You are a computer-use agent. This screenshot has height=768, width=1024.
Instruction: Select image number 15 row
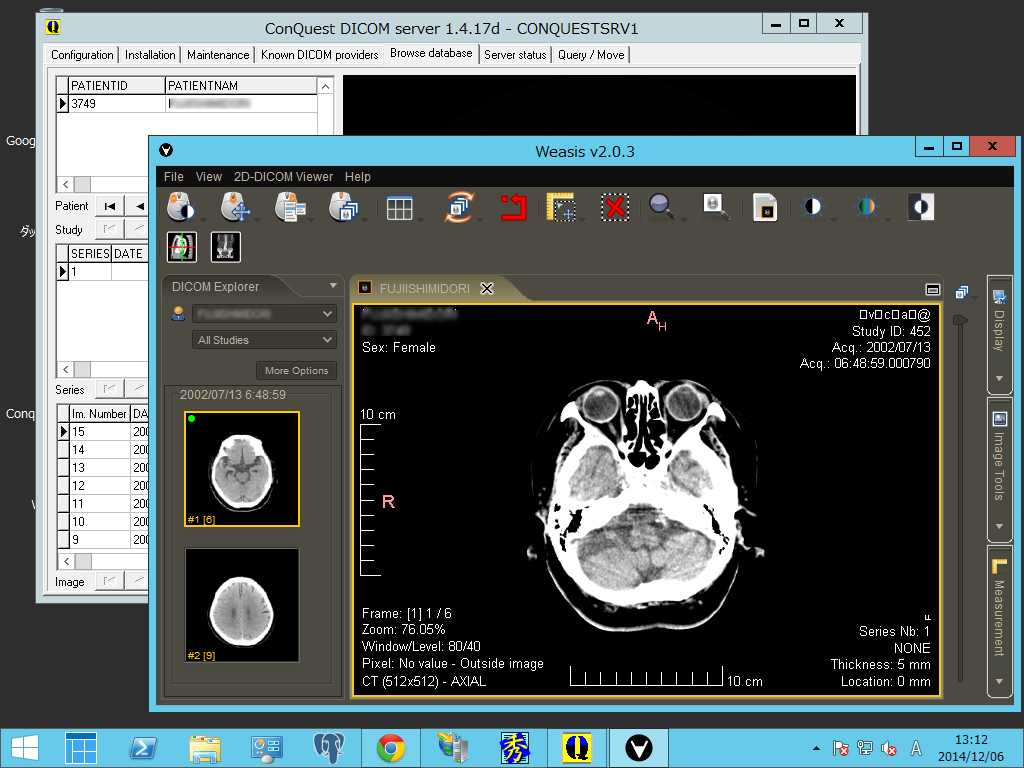click(x=103, y=432)
